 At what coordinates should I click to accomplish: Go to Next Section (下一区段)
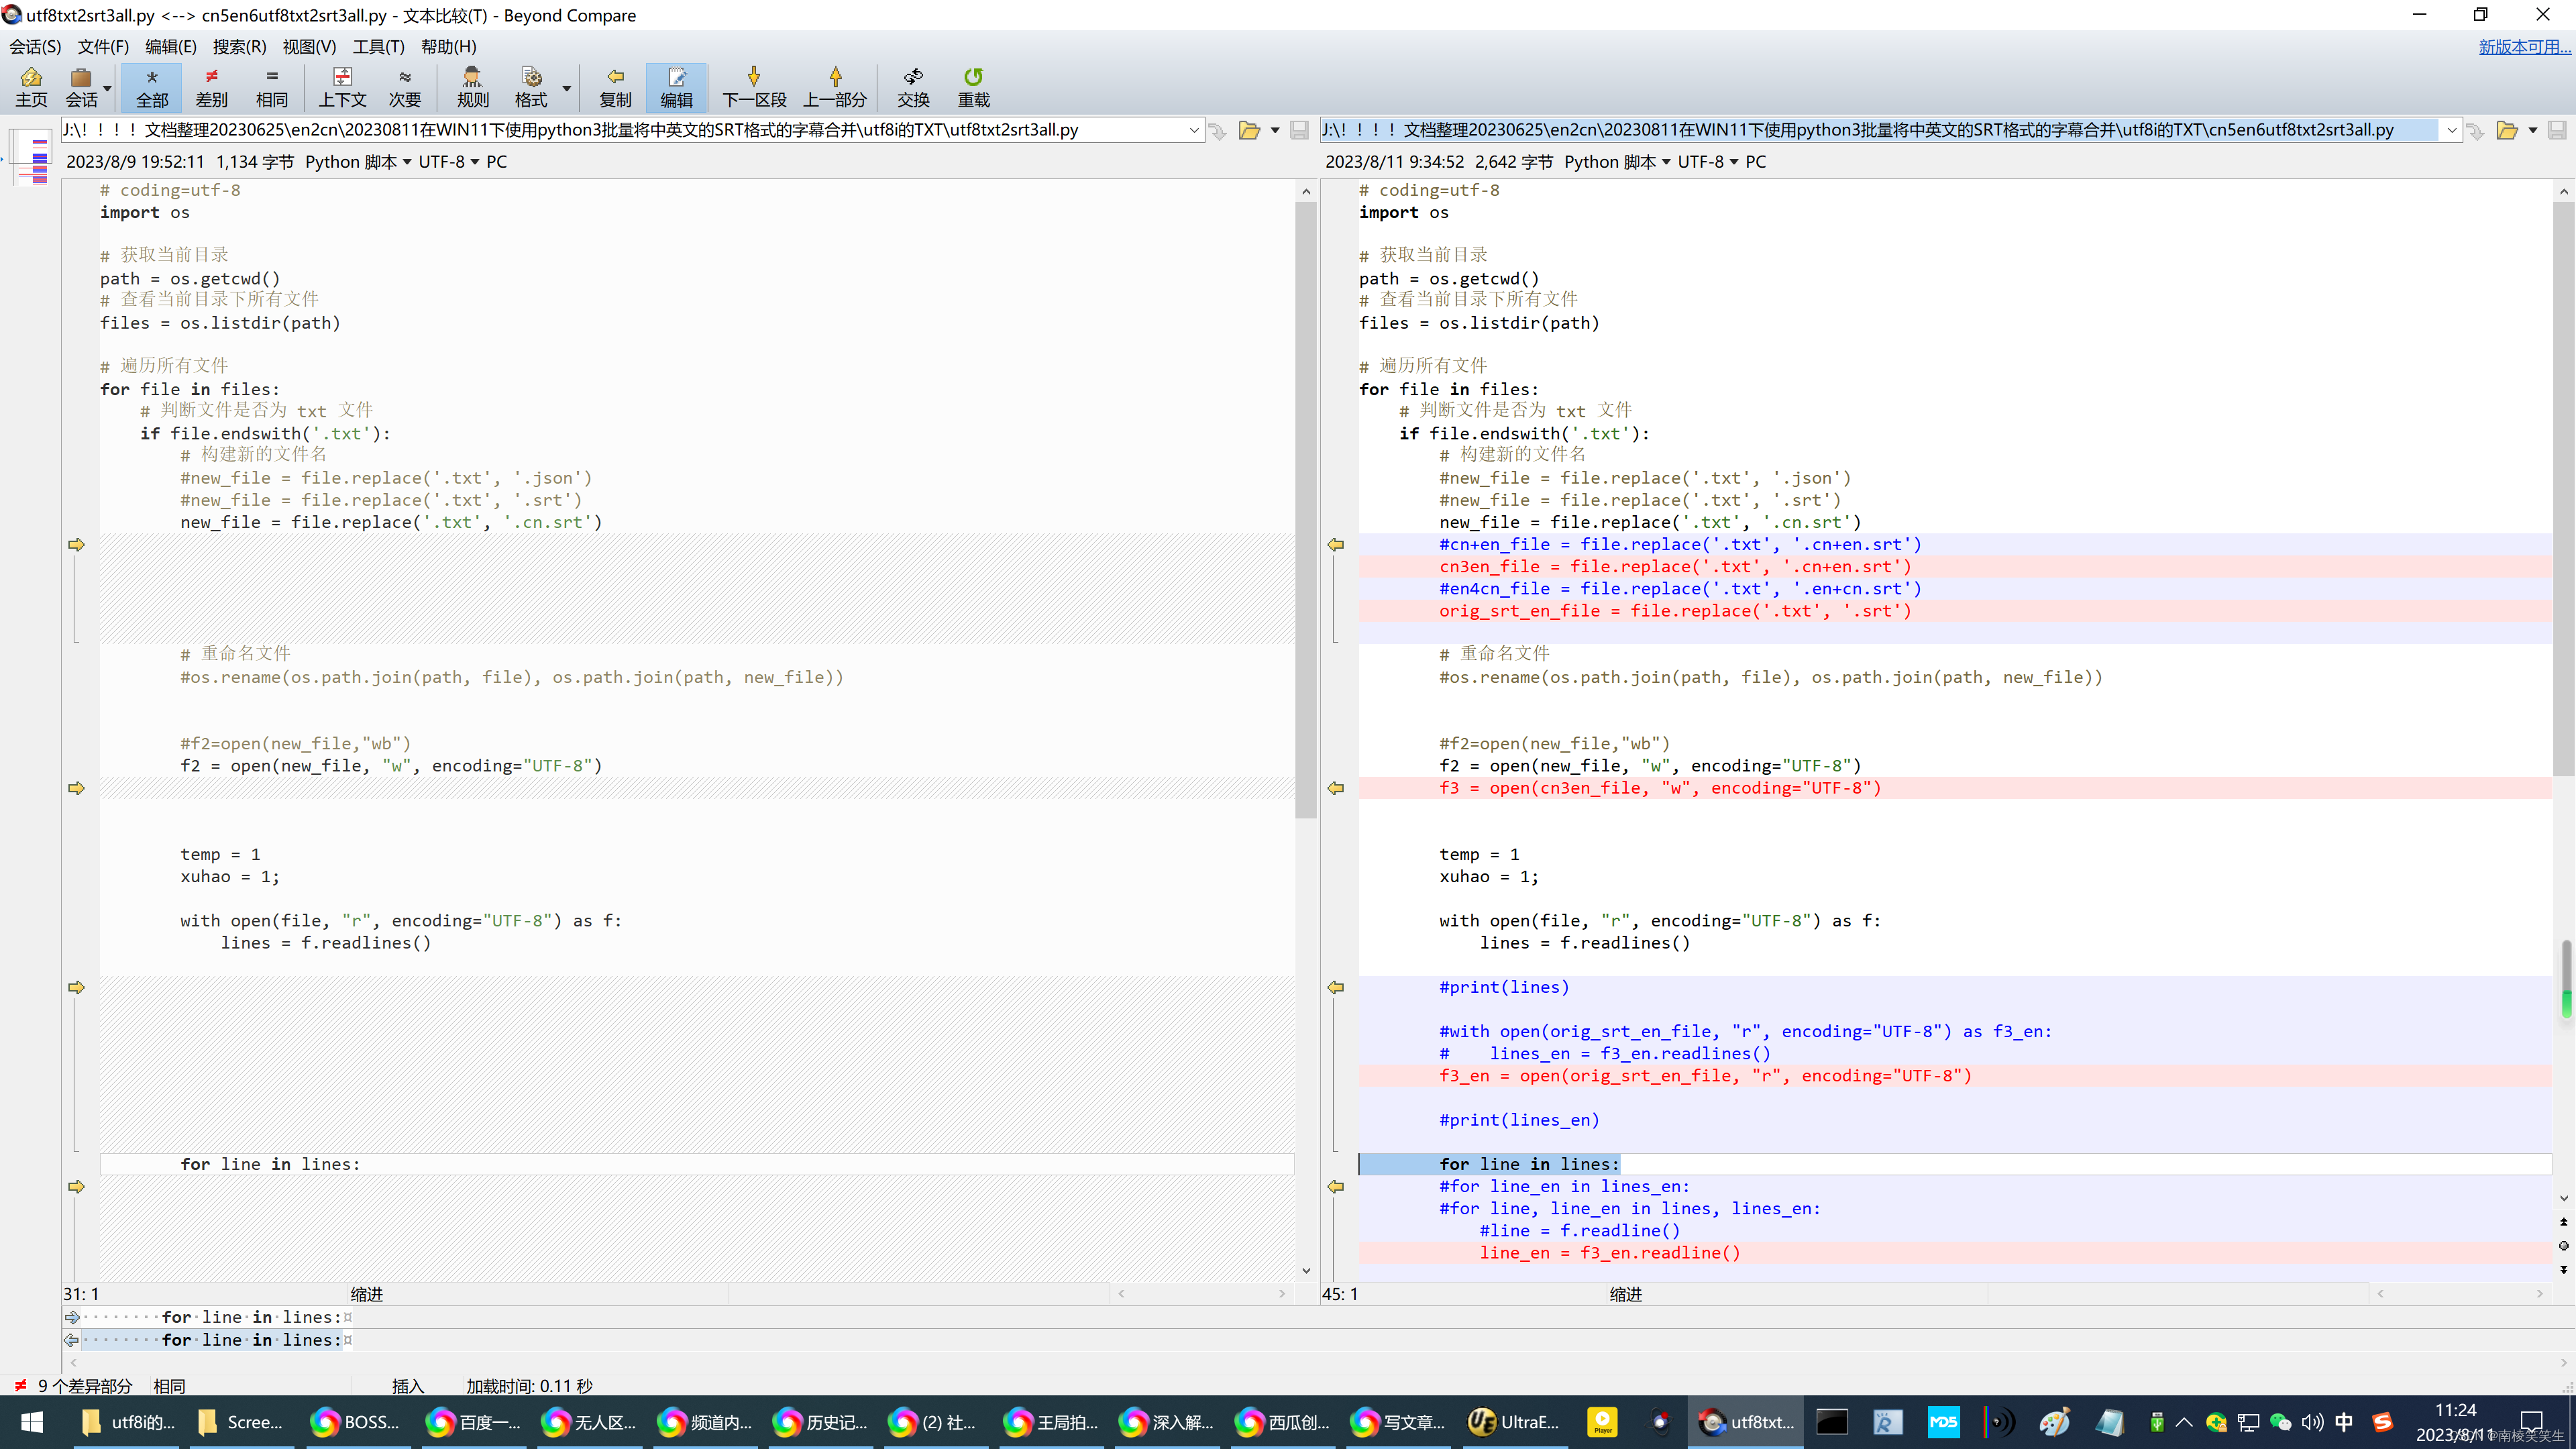[x=754, y=86]
